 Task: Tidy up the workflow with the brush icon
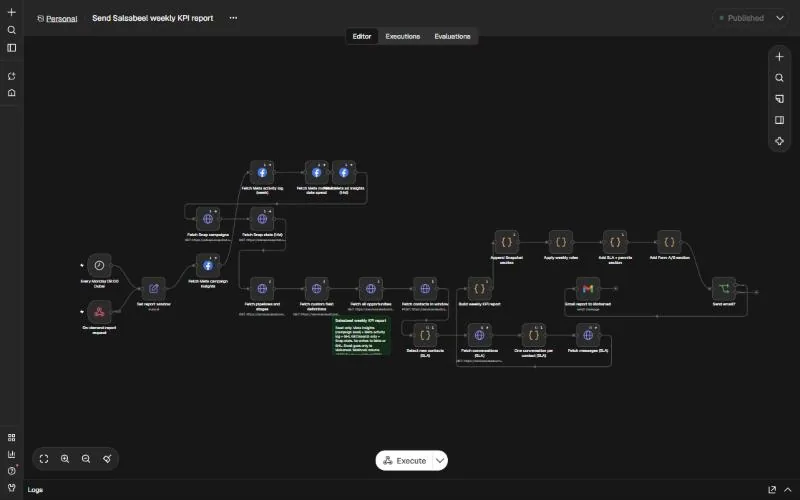pos(107,459)
